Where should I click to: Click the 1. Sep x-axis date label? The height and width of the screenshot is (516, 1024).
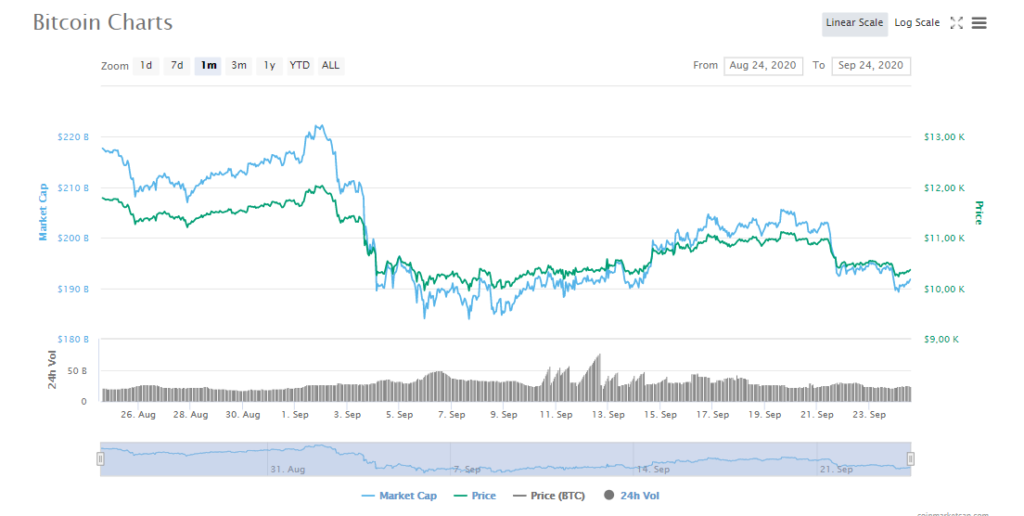295,415
